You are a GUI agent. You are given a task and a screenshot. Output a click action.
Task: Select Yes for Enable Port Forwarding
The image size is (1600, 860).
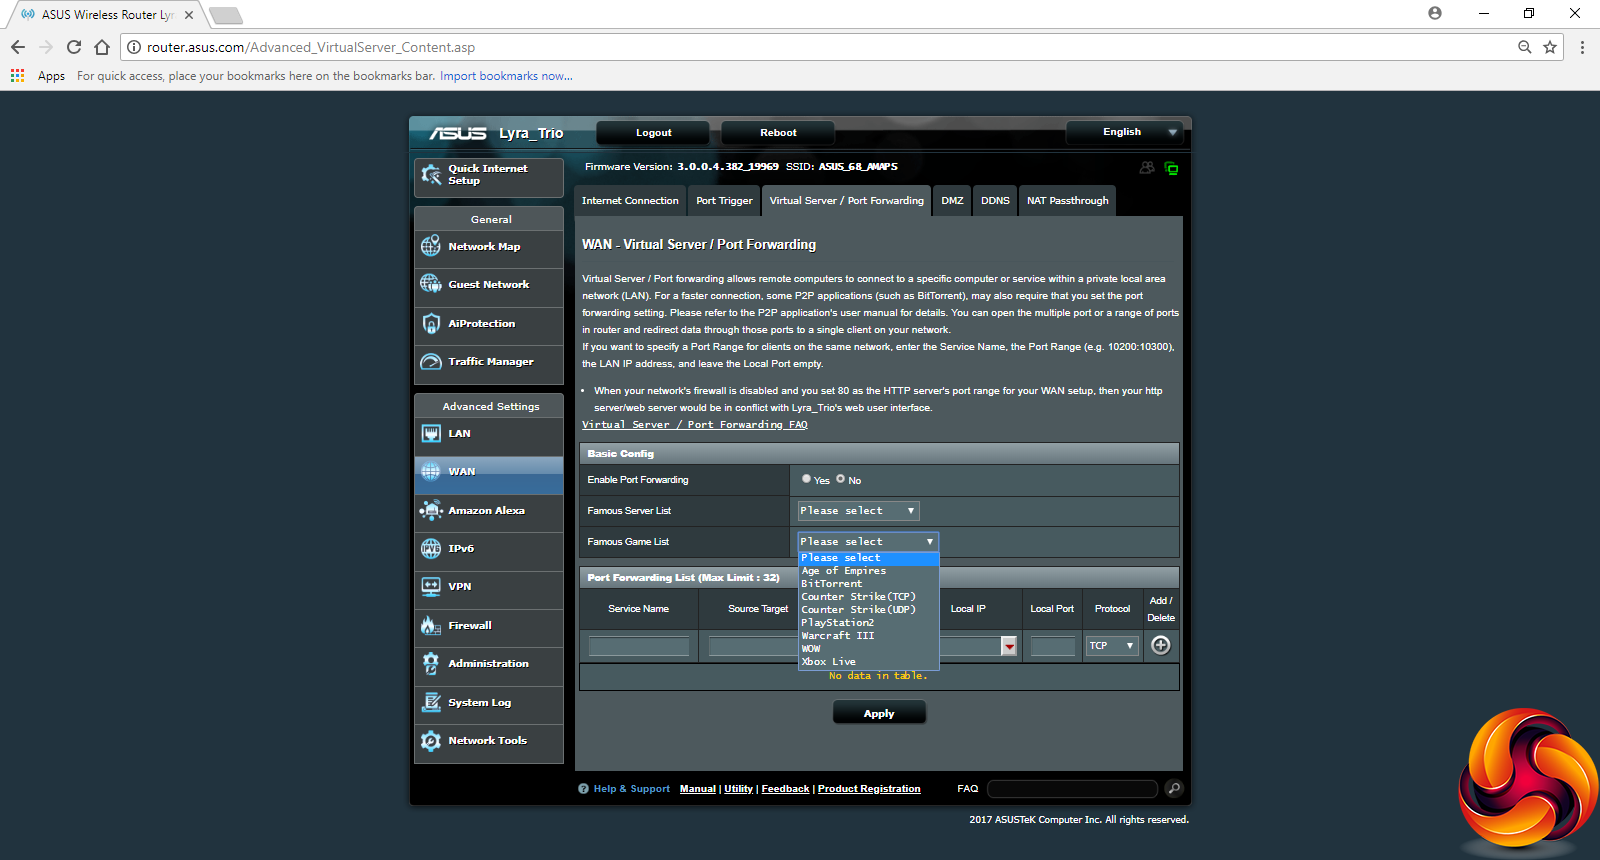[x=806, y=479]
